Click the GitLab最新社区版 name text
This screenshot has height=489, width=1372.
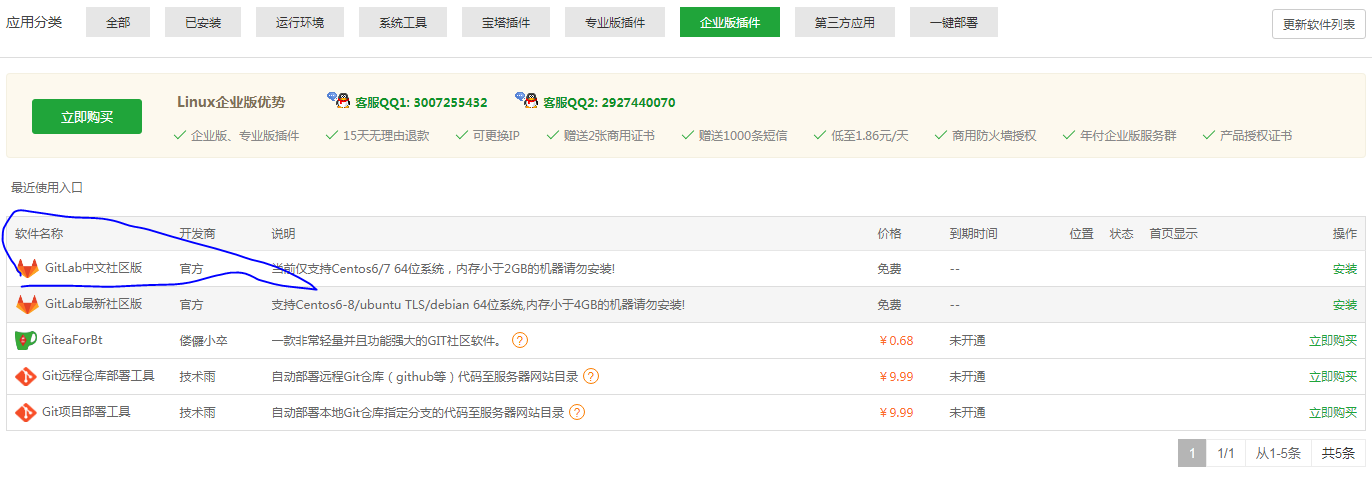93,304
